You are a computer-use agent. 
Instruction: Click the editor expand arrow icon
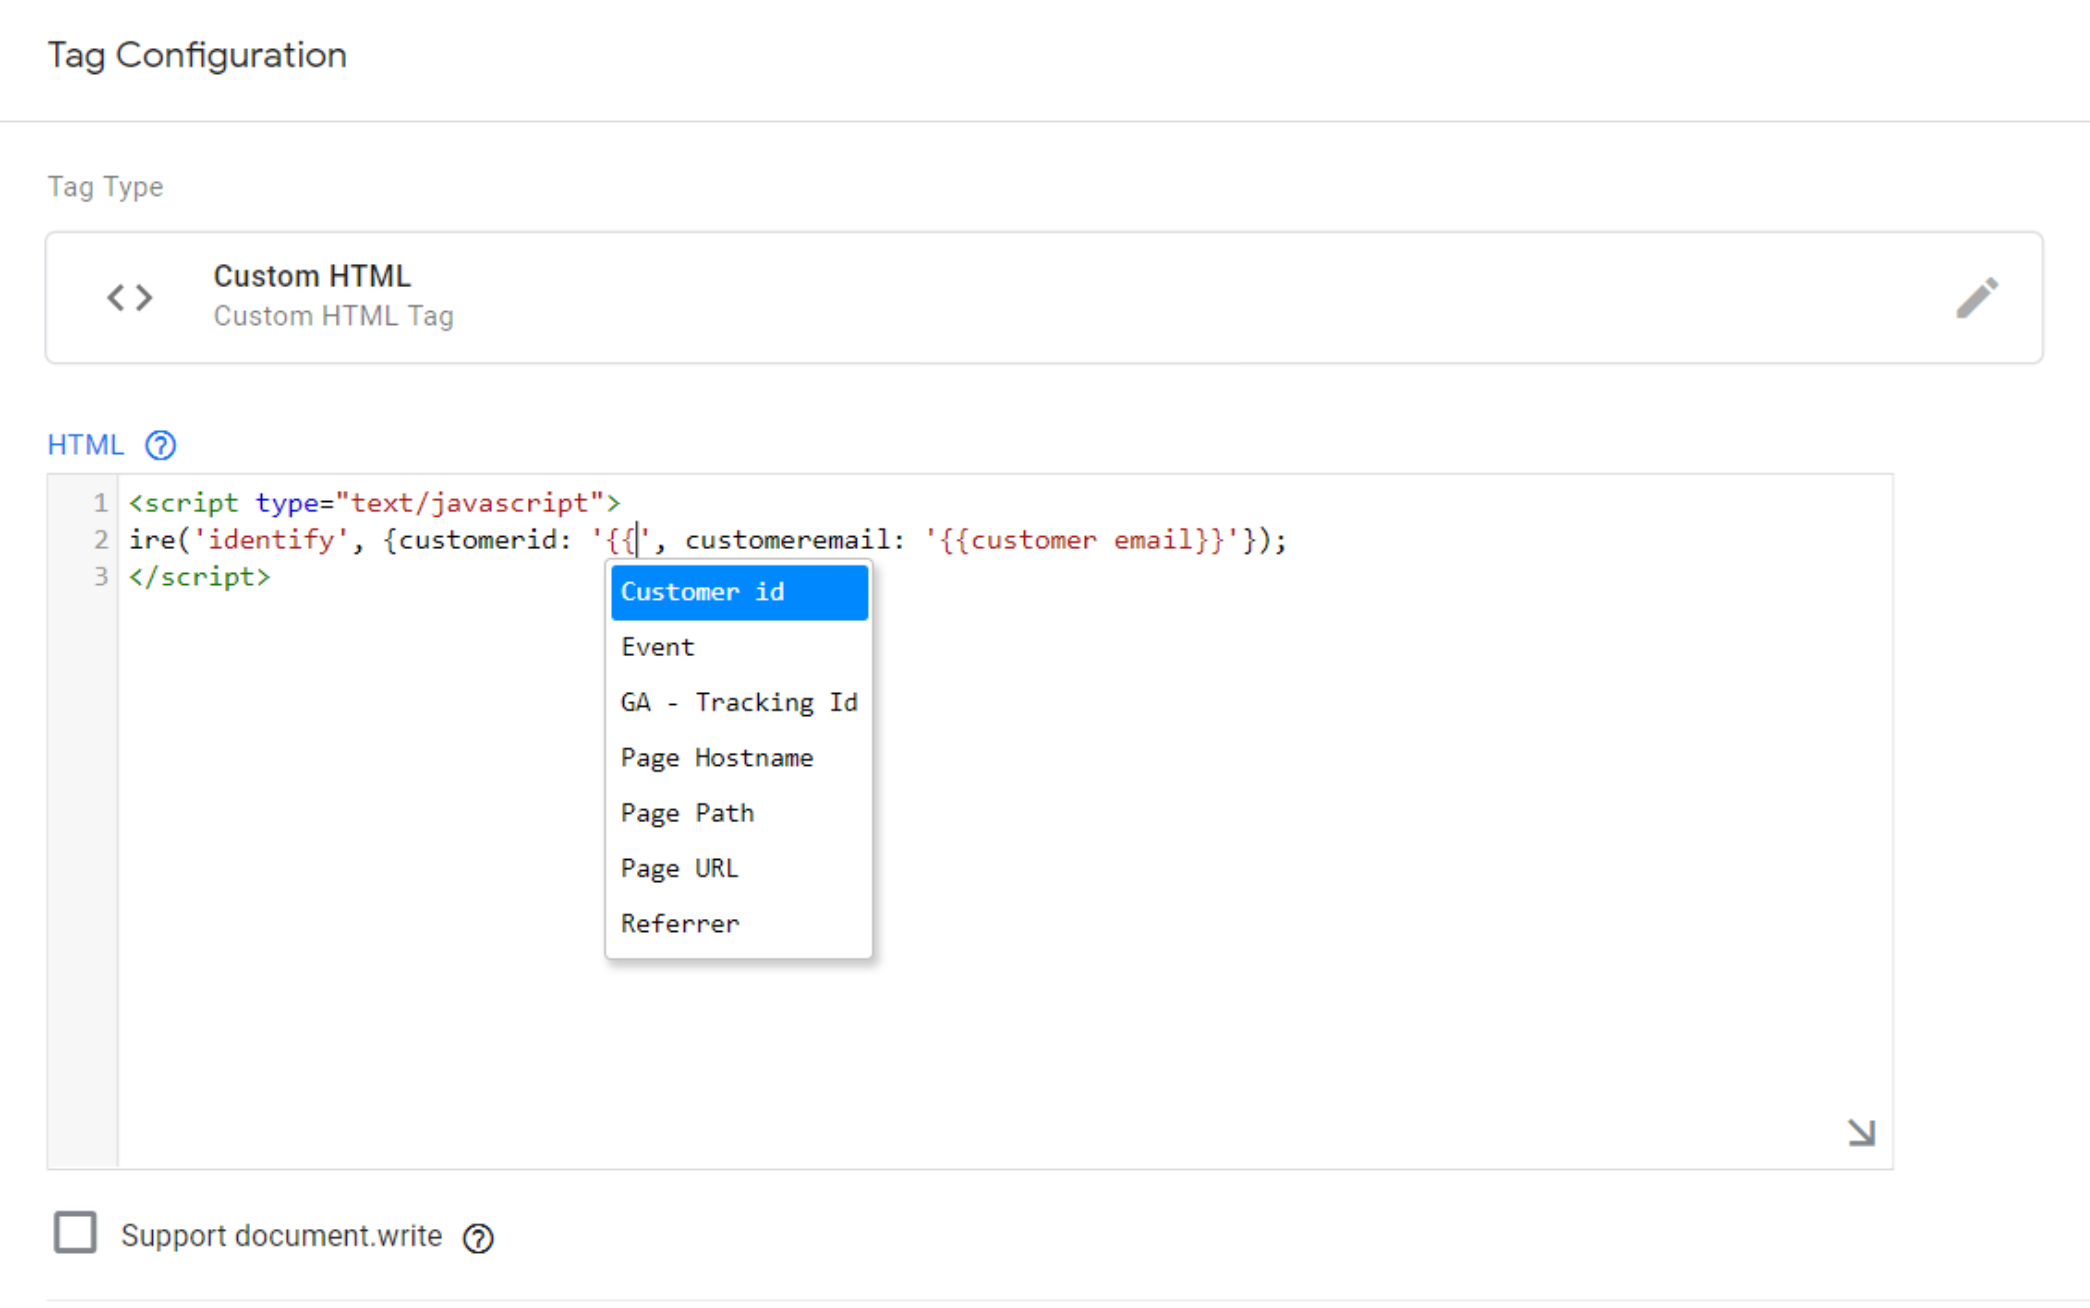(1861, 1132)
